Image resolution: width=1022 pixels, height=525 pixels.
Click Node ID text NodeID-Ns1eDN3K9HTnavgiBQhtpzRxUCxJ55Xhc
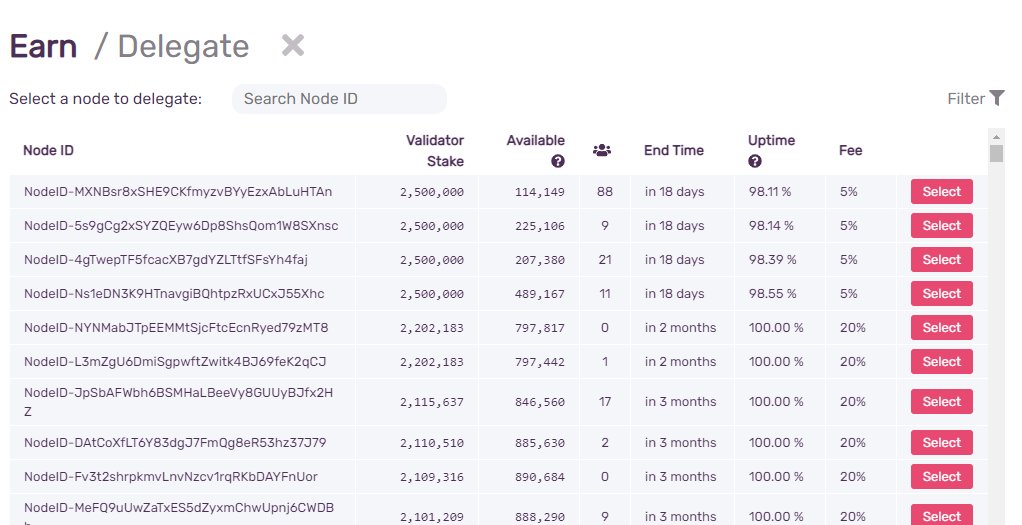click(174, 293)
